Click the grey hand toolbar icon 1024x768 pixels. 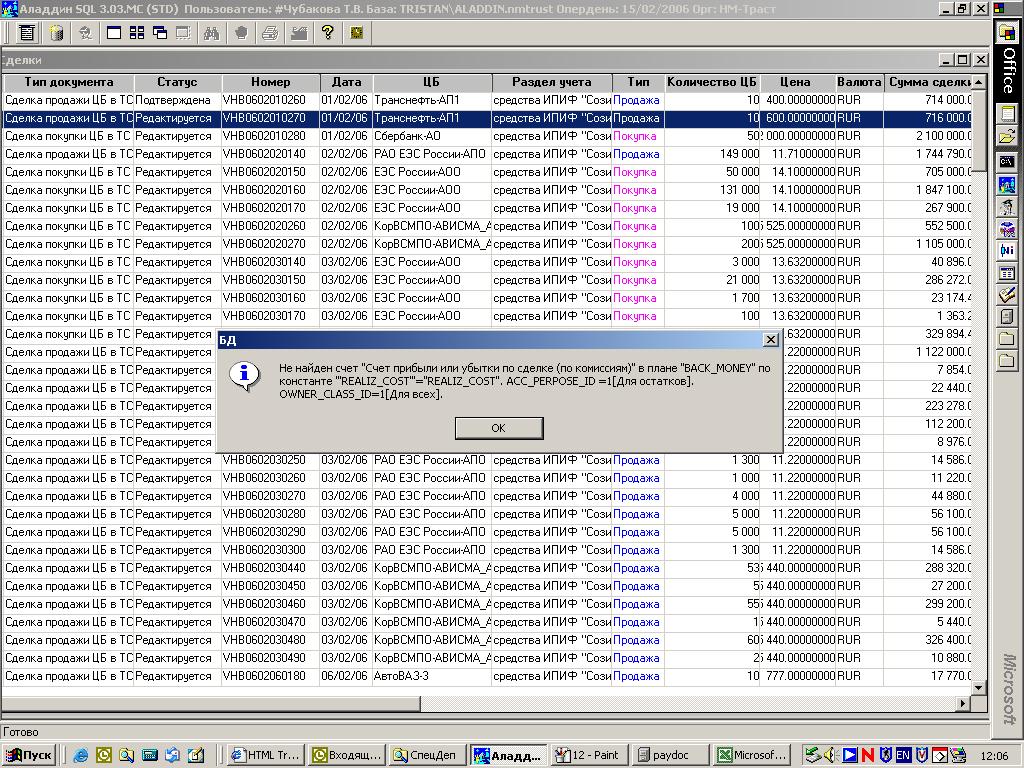[241, 33]
